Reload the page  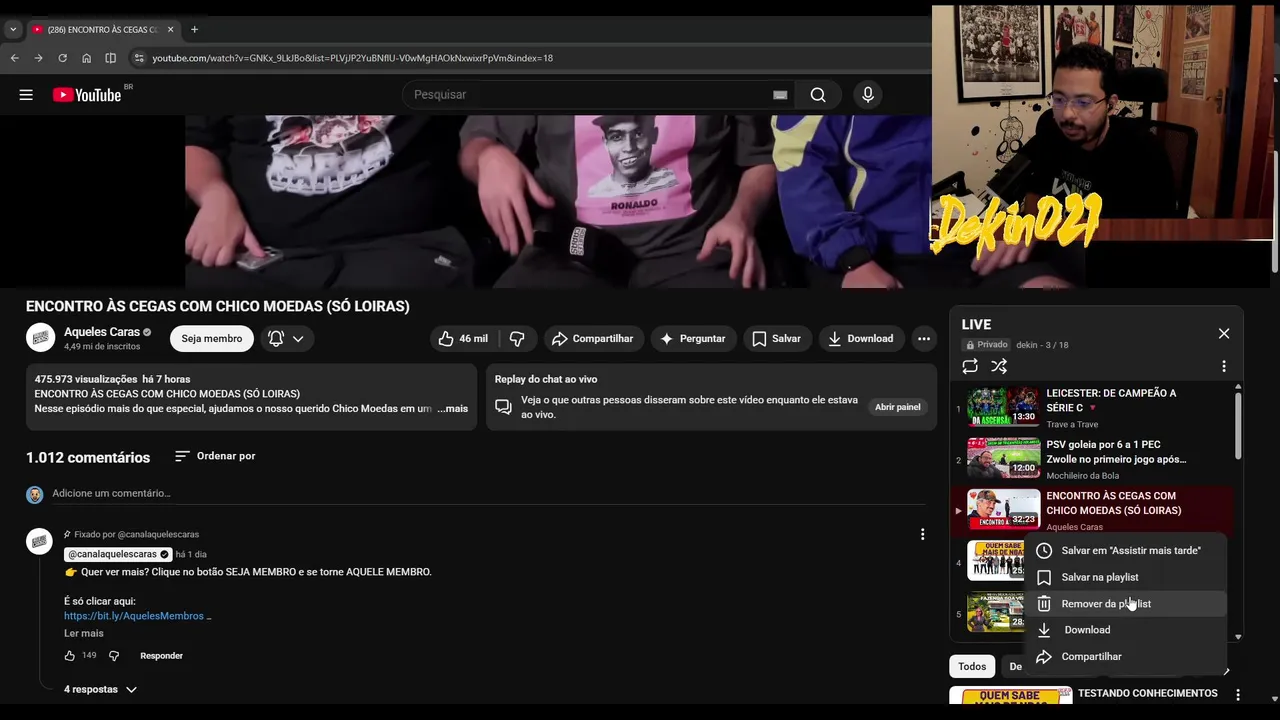coord(63,58)
